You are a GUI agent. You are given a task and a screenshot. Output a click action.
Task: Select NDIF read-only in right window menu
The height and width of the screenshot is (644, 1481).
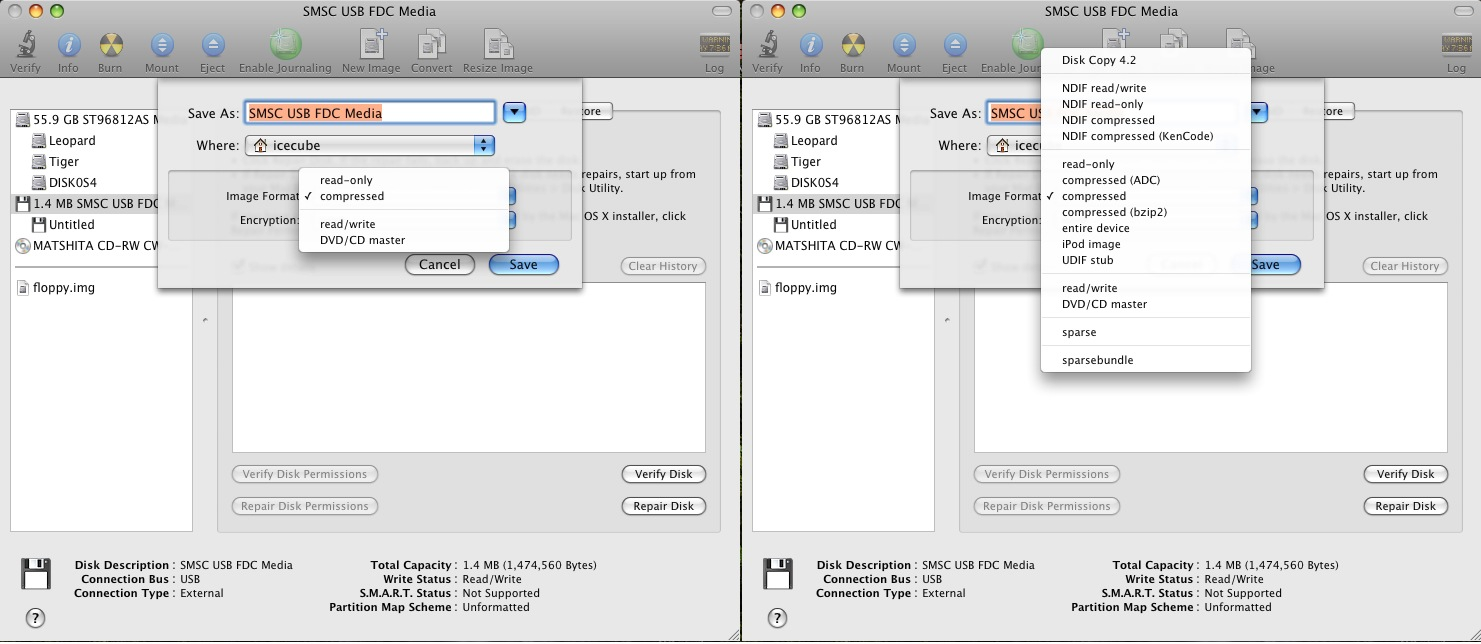[x=1146, y=104]
